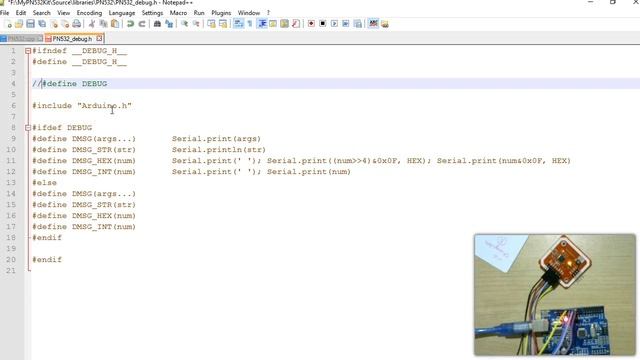
Task: Open the Edit menu
Action: pyautogui.click(x=21, y=13)
